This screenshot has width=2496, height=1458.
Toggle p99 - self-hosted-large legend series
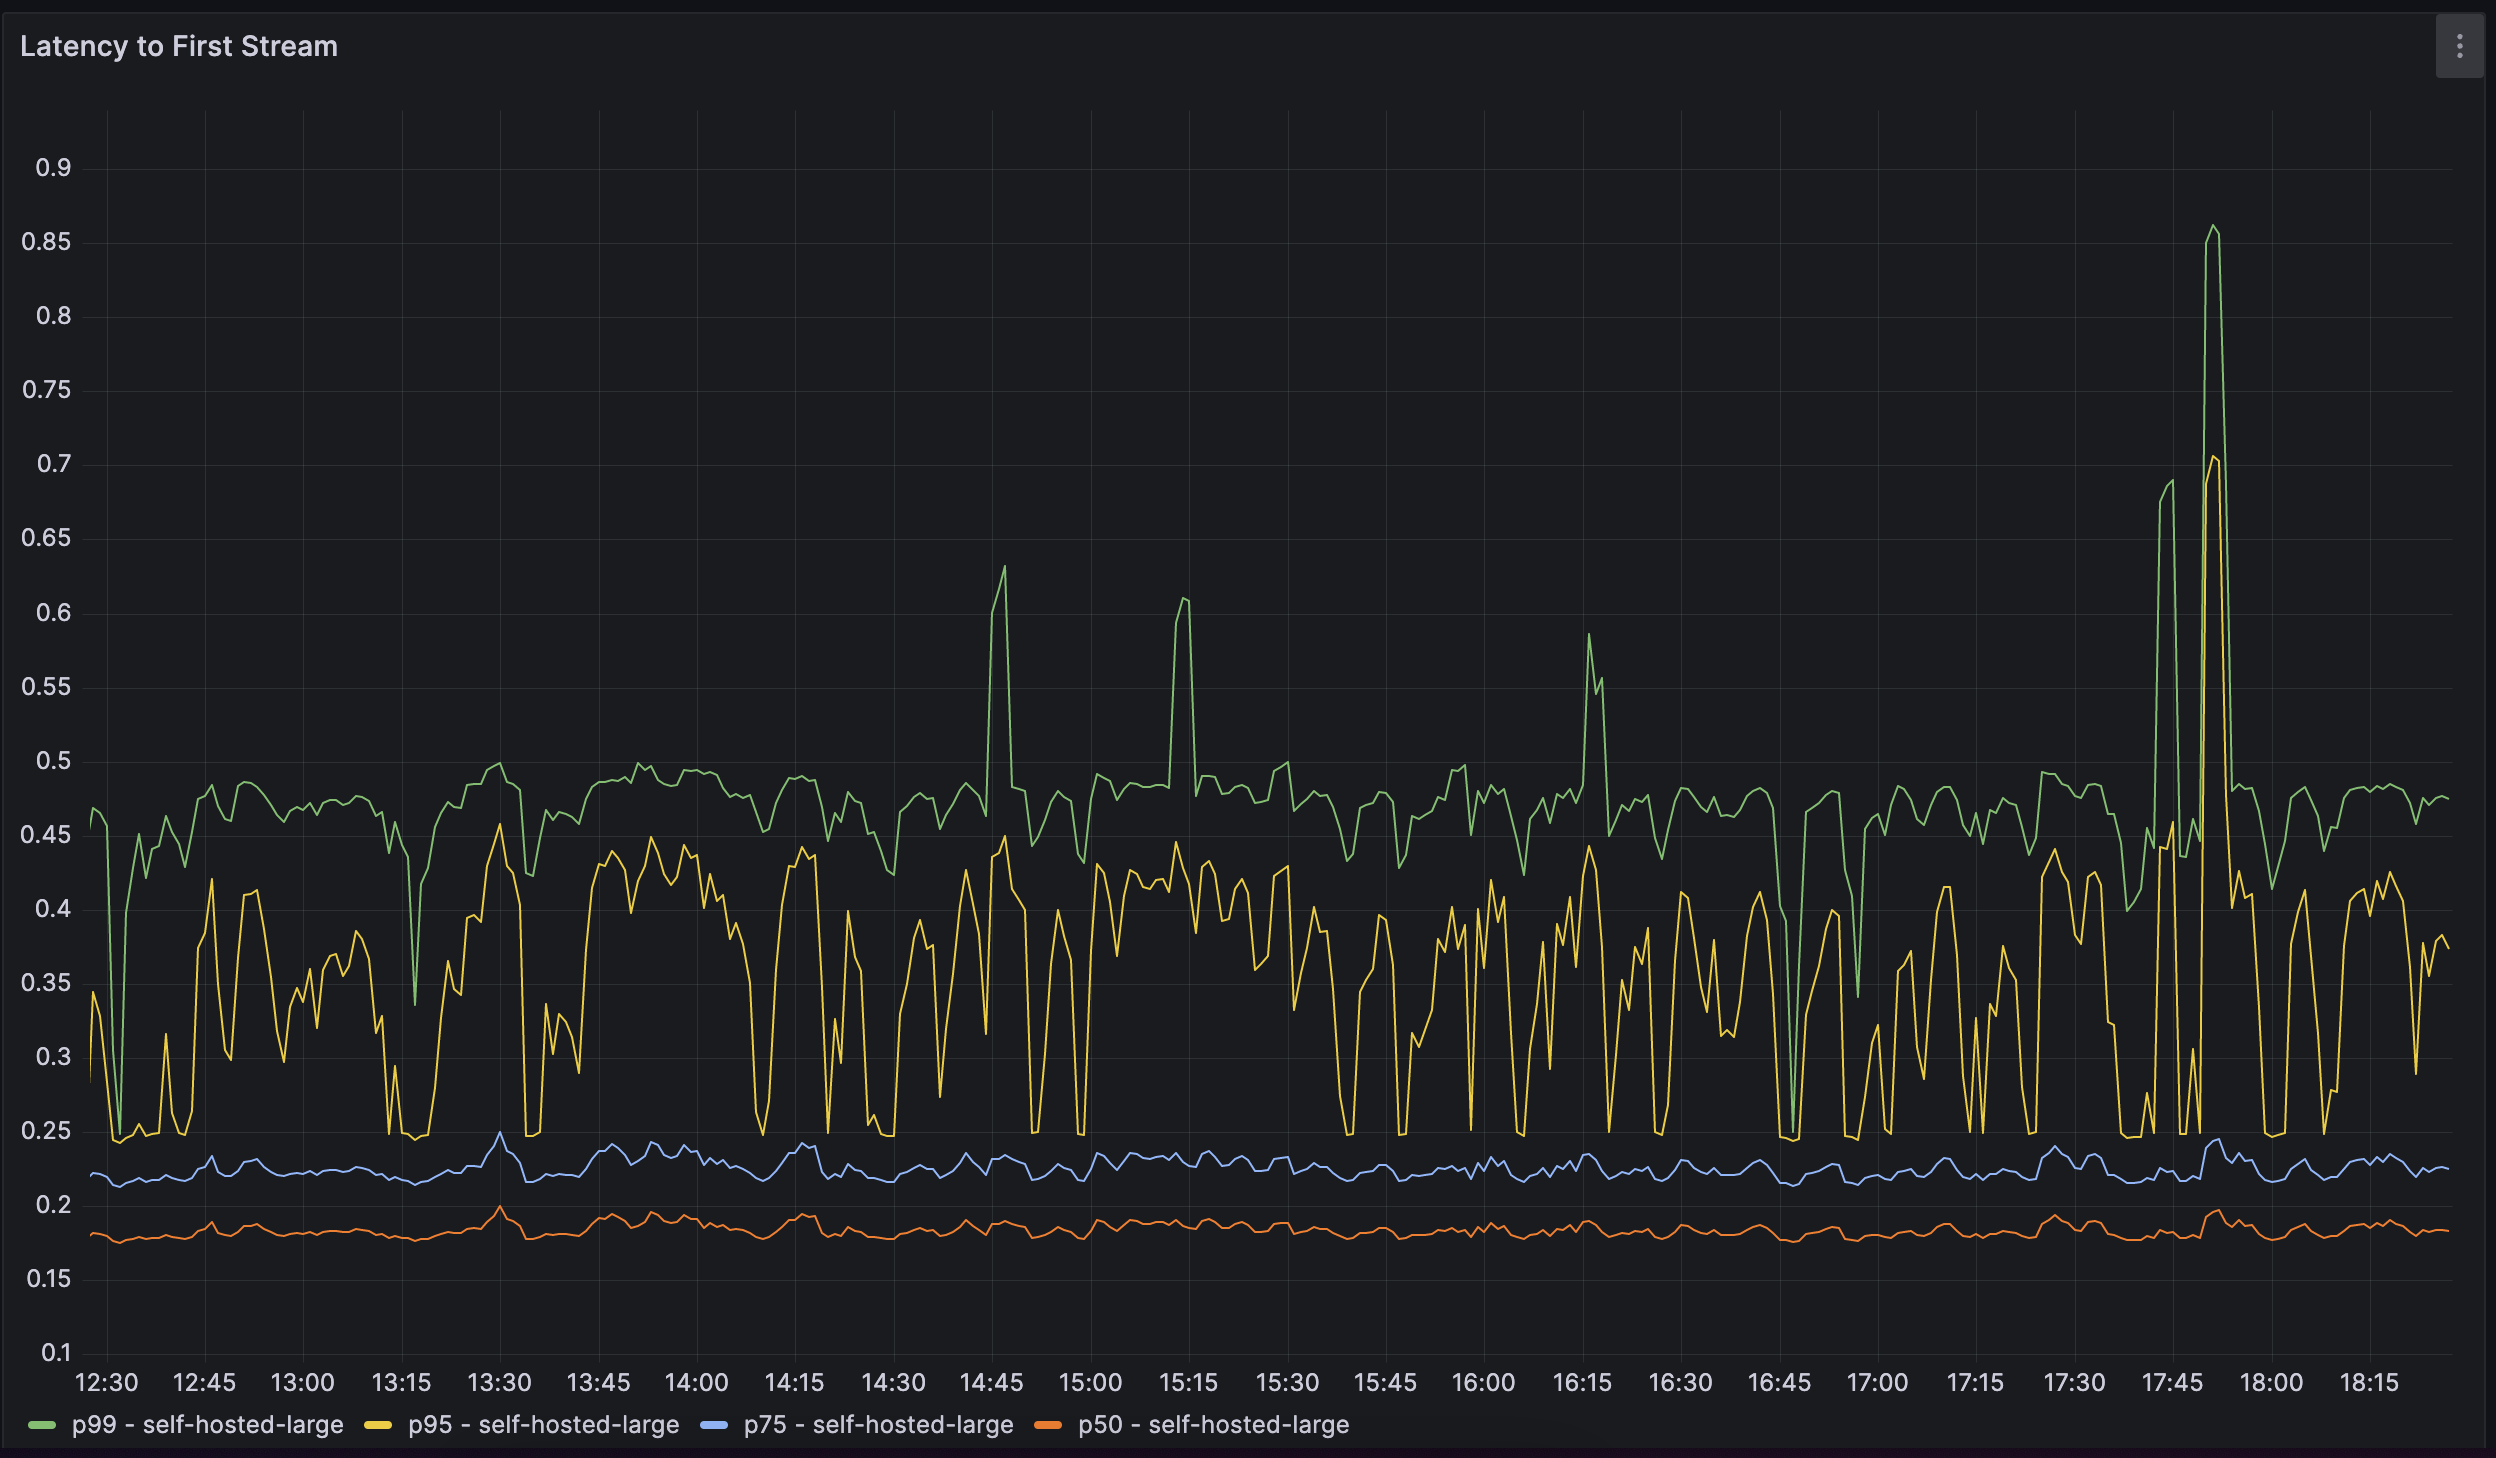(x=207, y=1424)
